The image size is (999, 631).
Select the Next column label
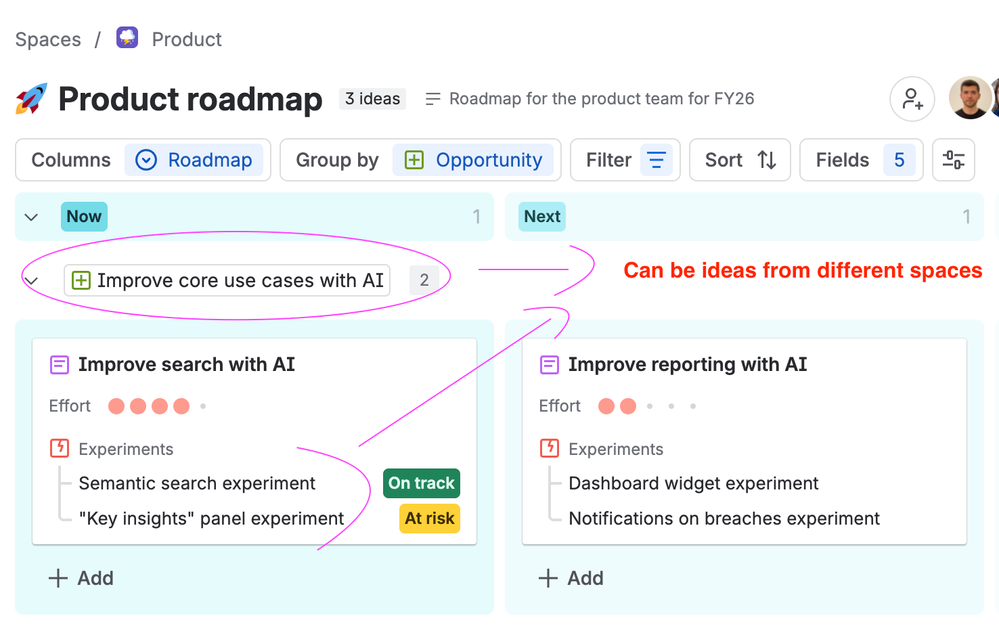coord(542,217)
